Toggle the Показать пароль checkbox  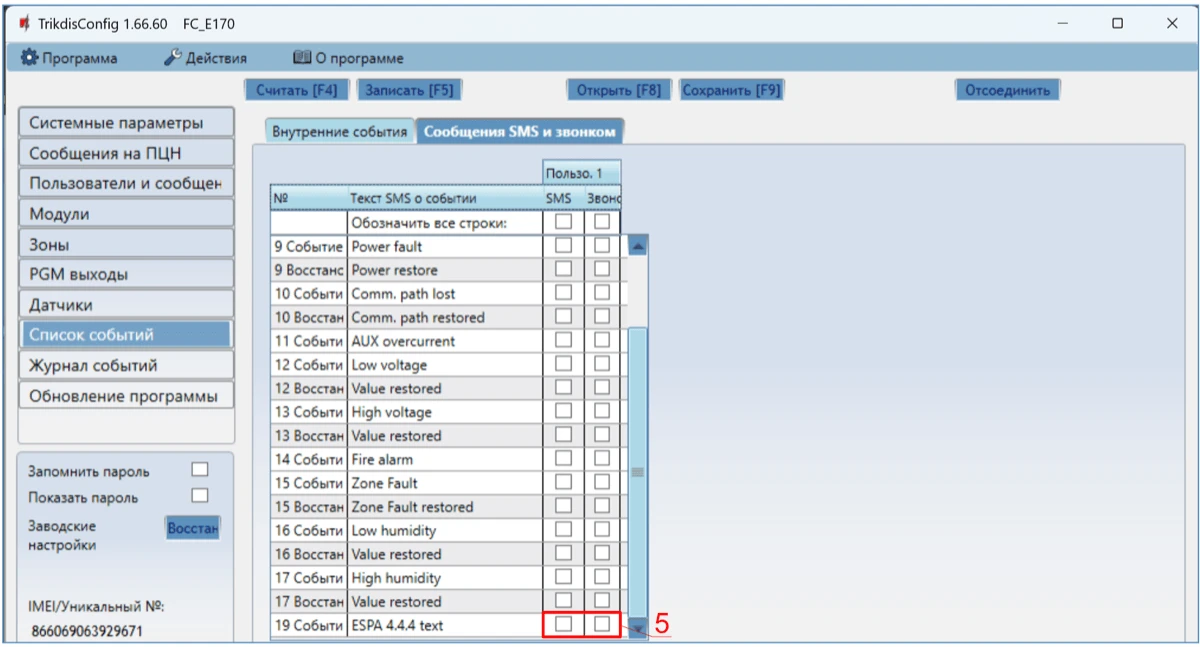(x=200, y=496)
